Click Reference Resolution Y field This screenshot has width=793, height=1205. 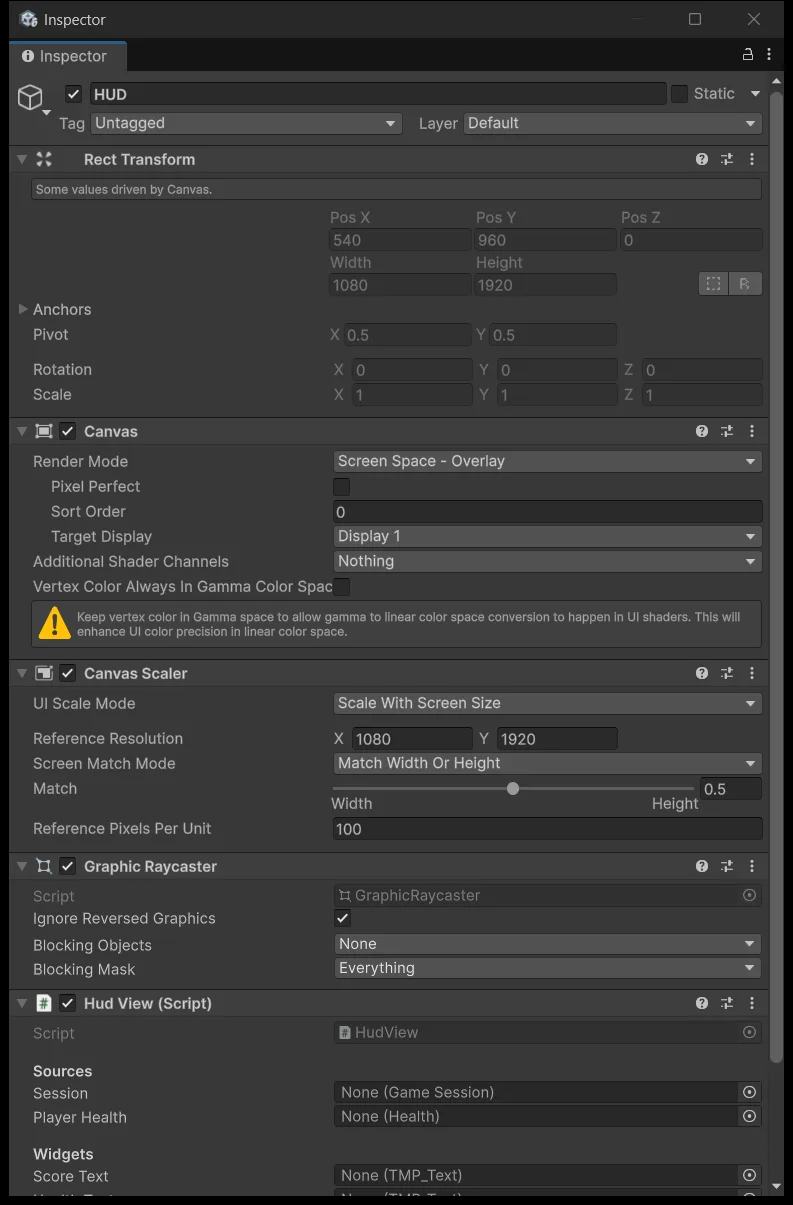click(557, 739)
